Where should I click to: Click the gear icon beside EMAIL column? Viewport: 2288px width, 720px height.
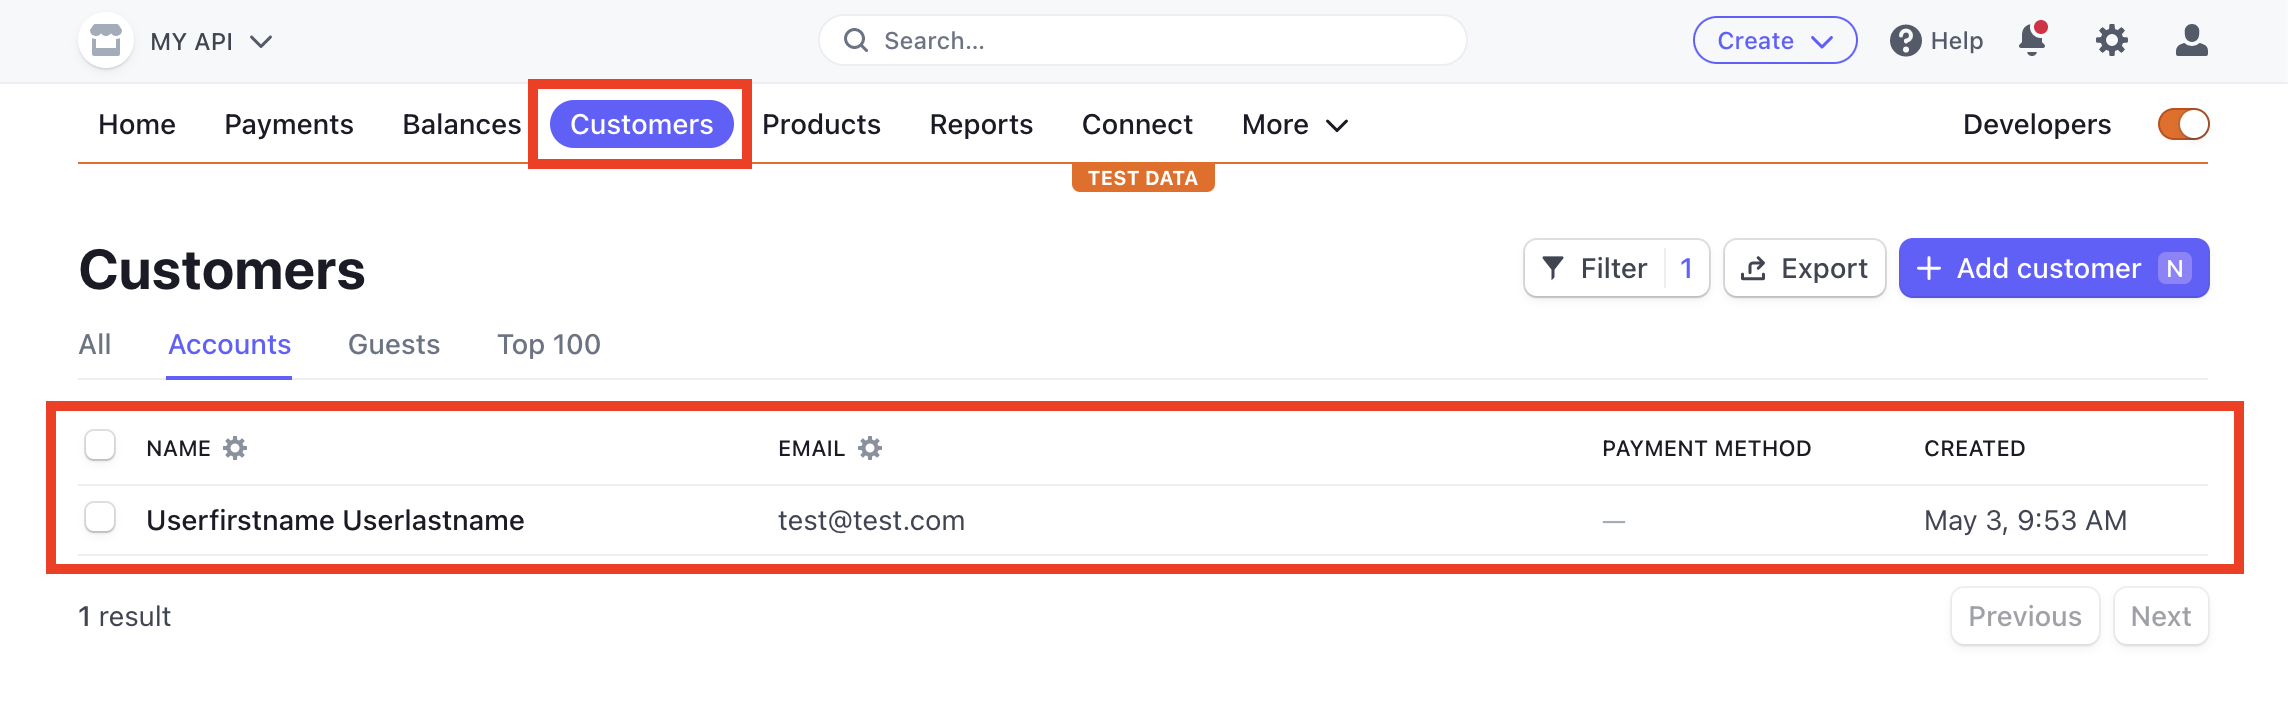[x=871, y=448]
